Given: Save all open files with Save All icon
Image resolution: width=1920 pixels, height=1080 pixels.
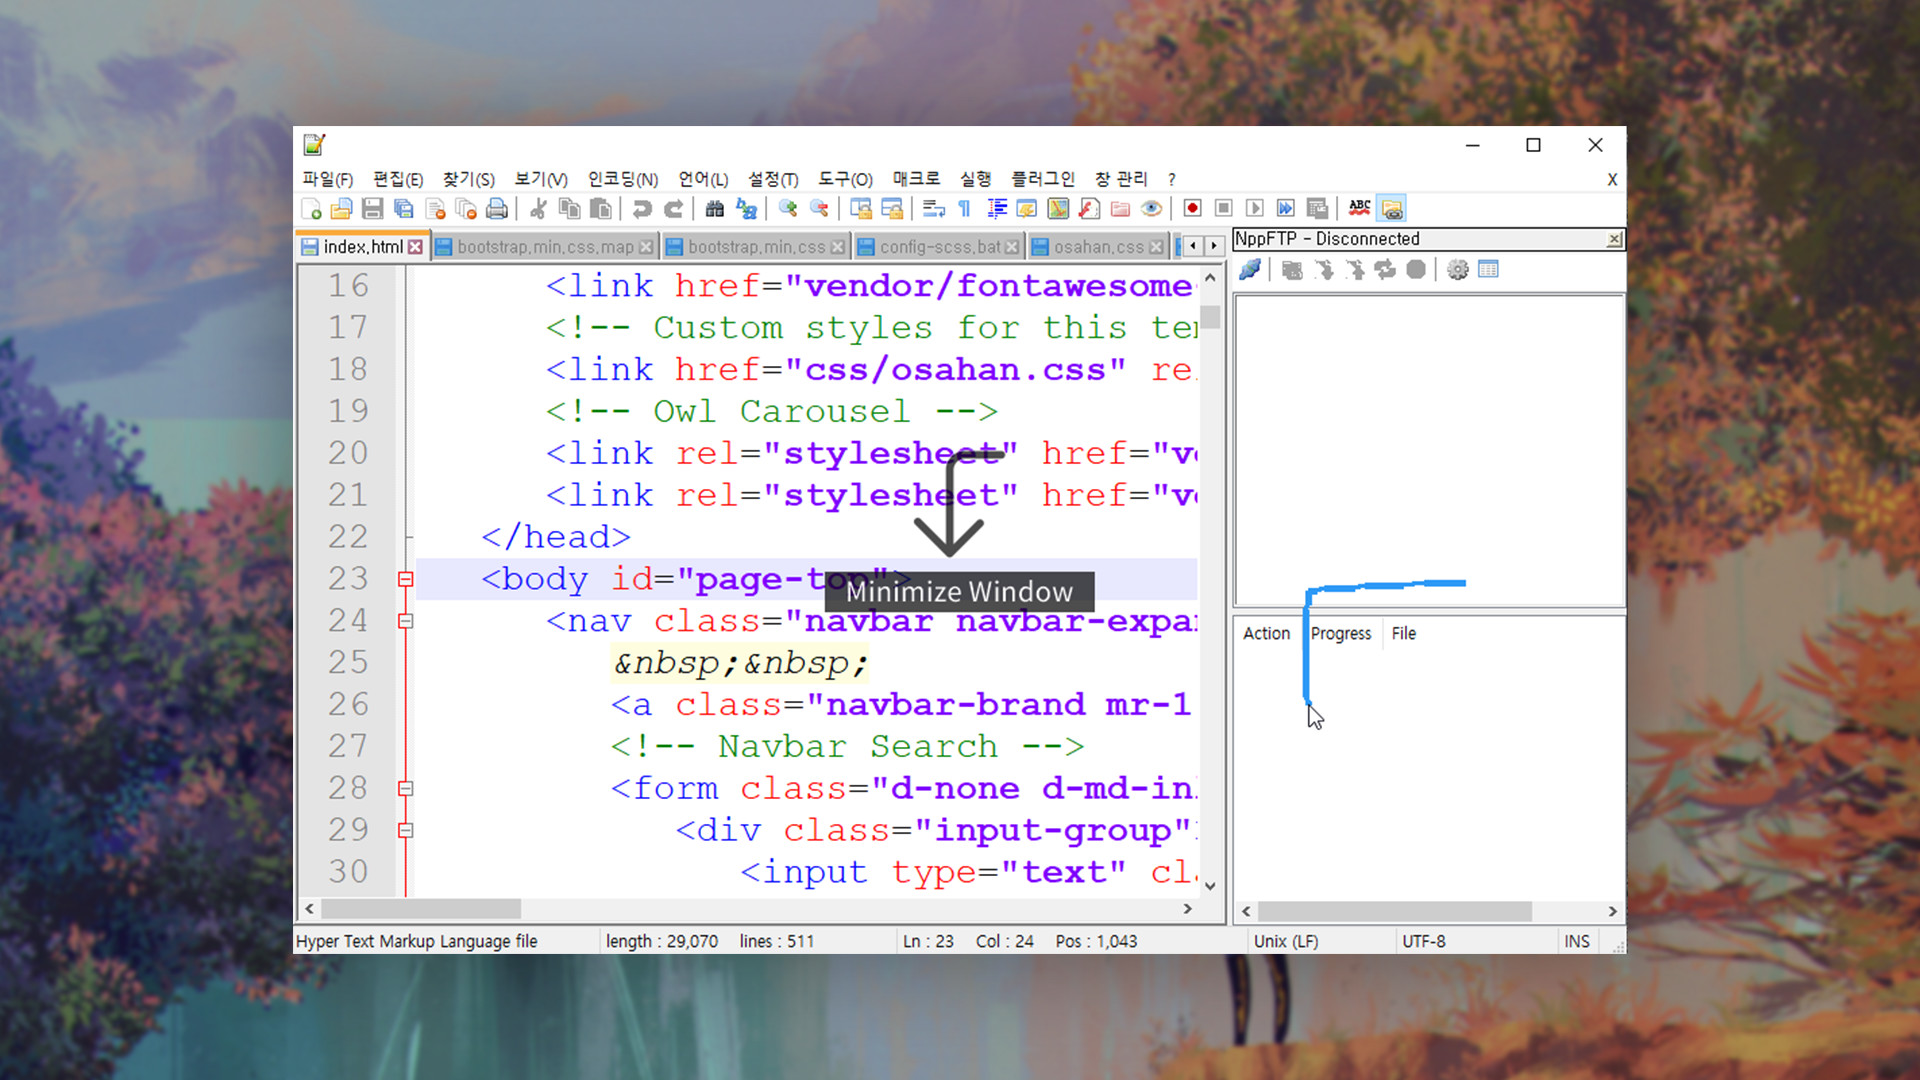Looking at the screenshot, I should pos(403,208).
